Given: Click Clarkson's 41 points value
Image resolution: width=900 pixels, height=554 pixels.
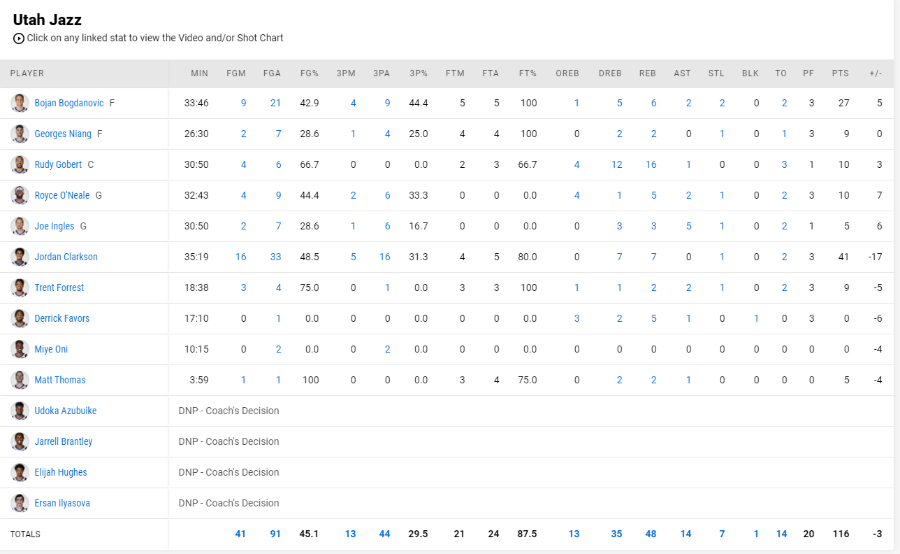Looking at the screenshot, I should click(x=843, y=257).
